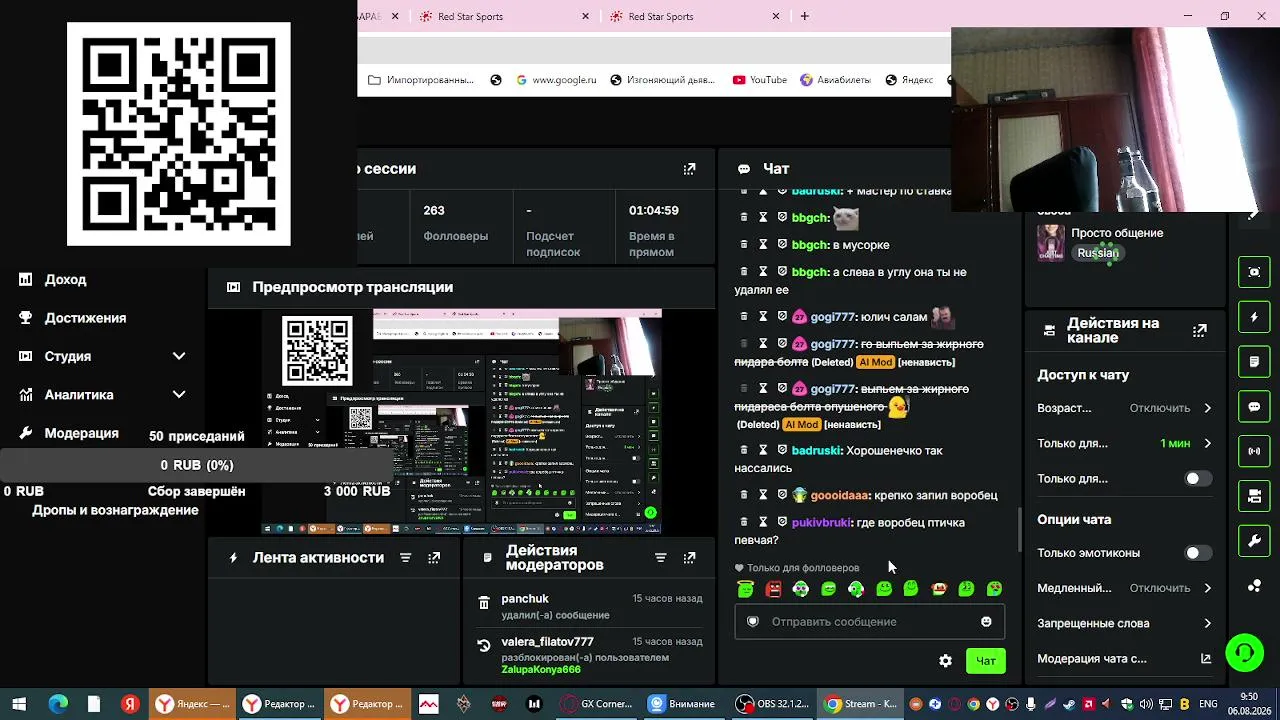
Task: Click the moderator shield on pukivbruki's message
Action: pos(782,522)
